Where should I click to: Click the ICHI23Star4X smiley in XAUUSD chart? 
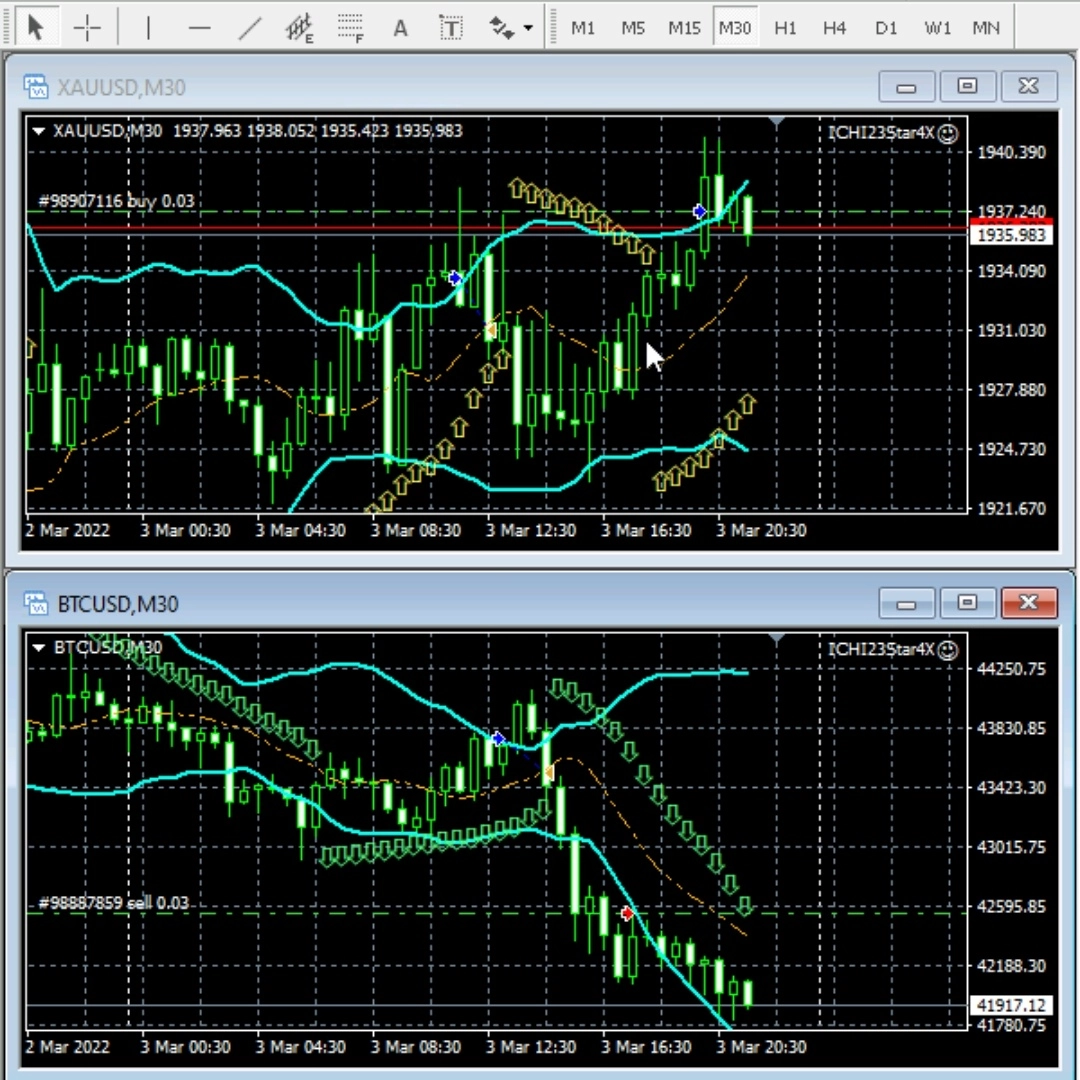coord(948,133)
